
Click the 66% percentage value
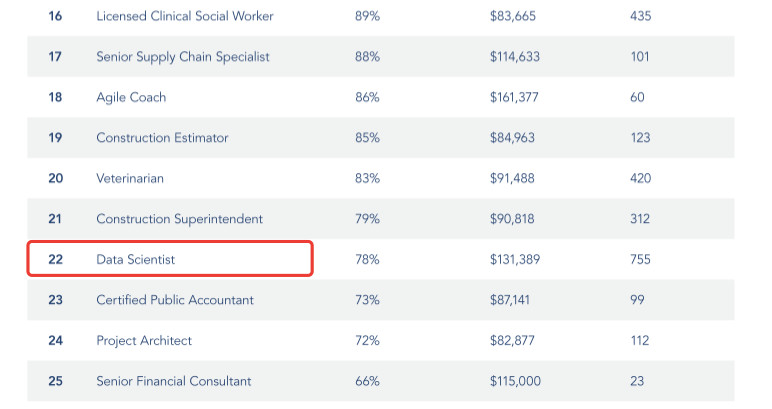tap(367, 381)
